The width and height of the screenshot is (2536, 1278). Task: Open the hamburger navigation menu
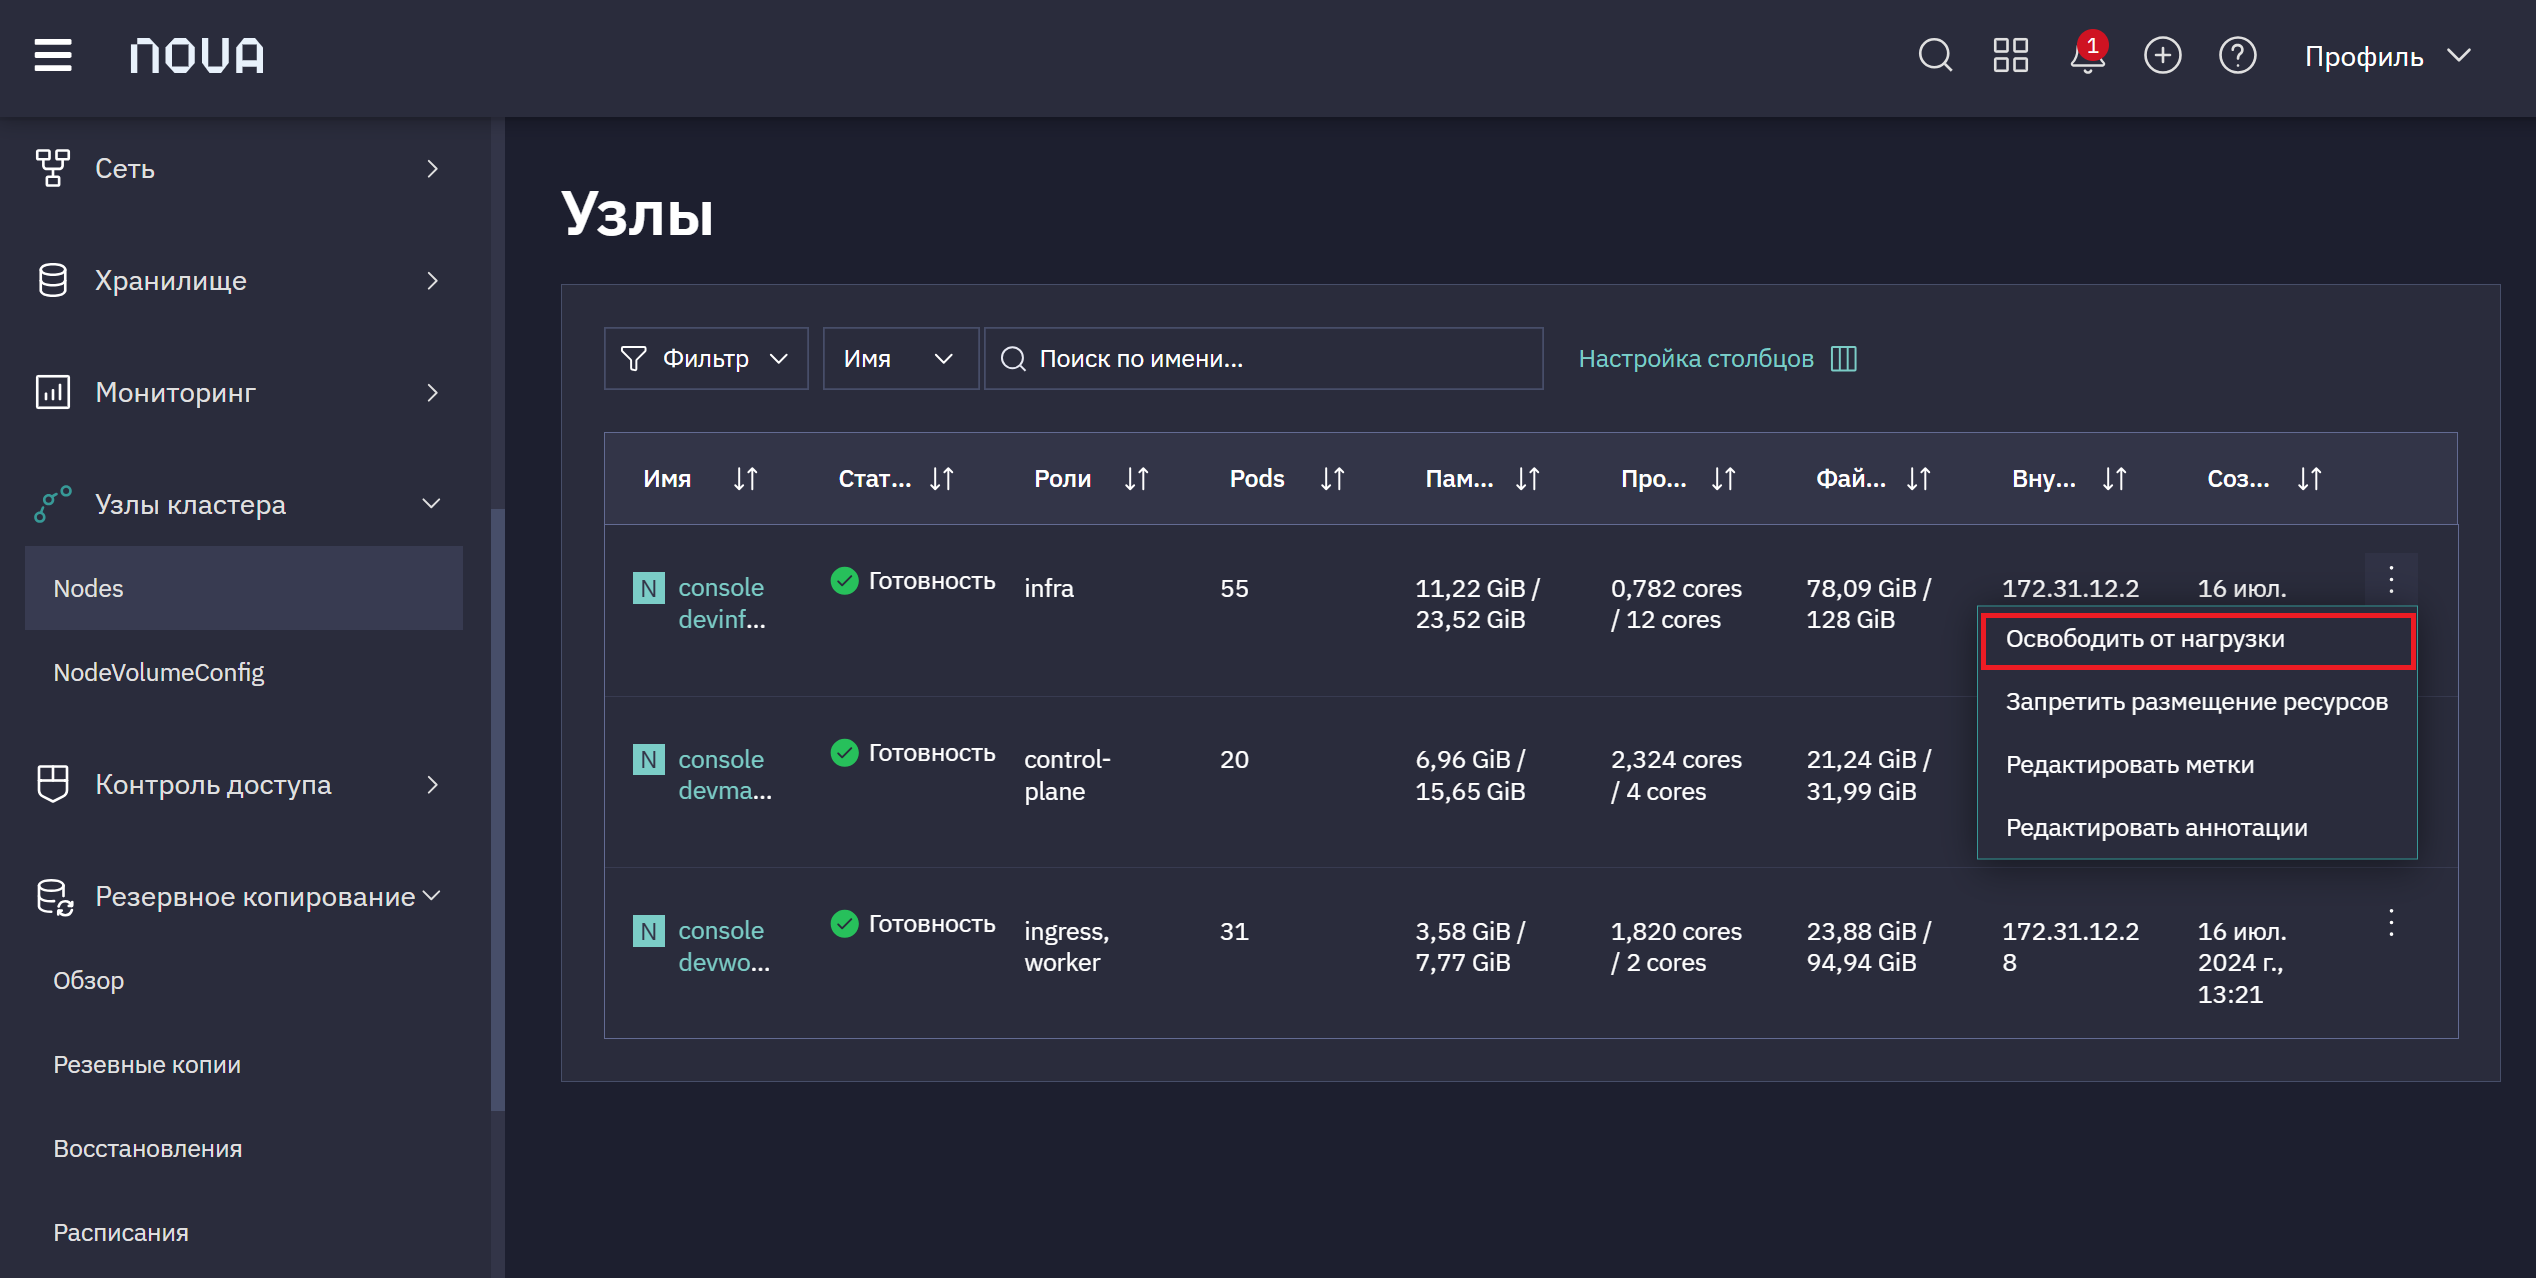pos(53,55)
